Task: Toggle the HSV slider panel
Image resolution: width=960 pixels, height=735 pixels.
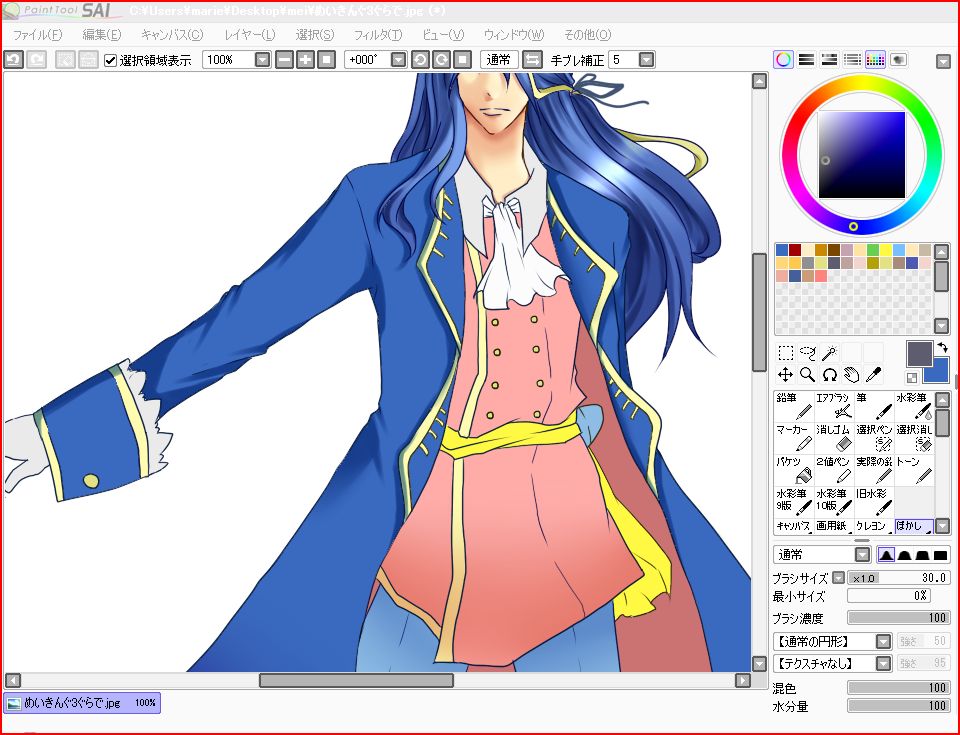Action: click(x=830, y=59)
